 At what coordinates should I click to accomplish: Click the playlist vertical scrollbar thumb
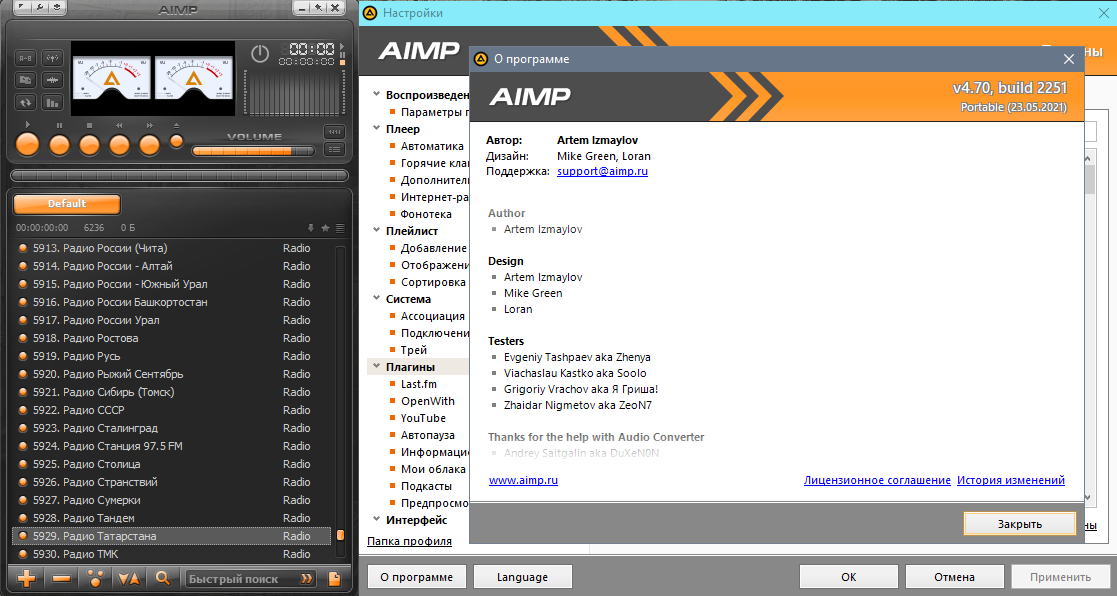pos(341,535)
